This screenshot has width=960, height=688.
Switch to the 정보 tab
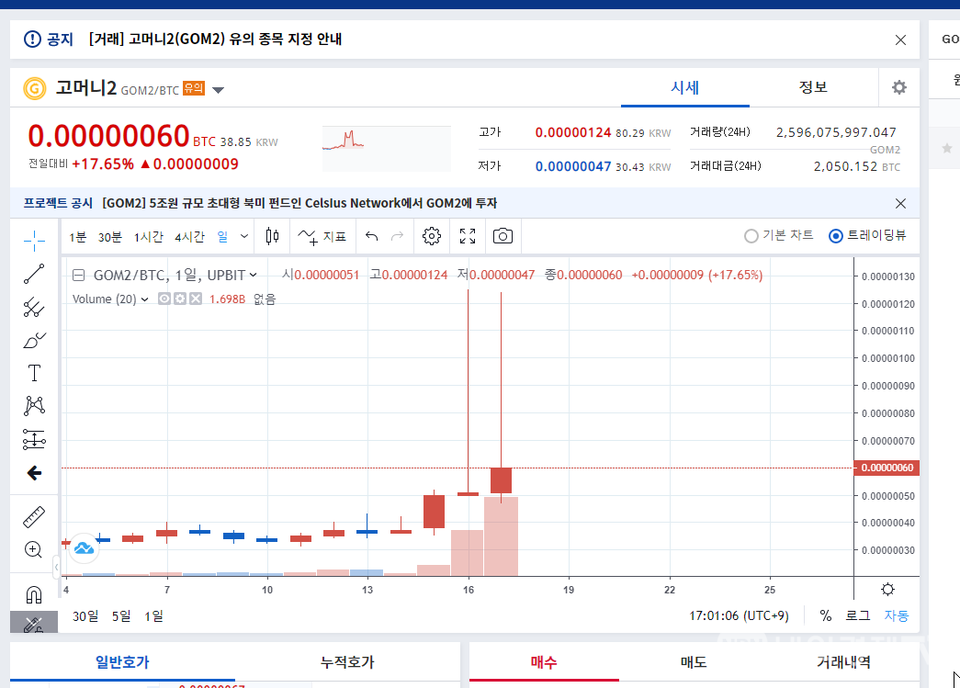tap(812, 88)
